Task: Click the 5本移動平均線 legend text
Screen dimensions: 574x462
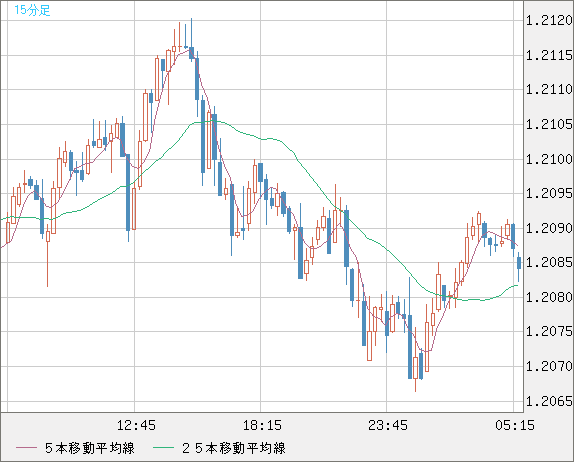Action: tap(90, 448)
